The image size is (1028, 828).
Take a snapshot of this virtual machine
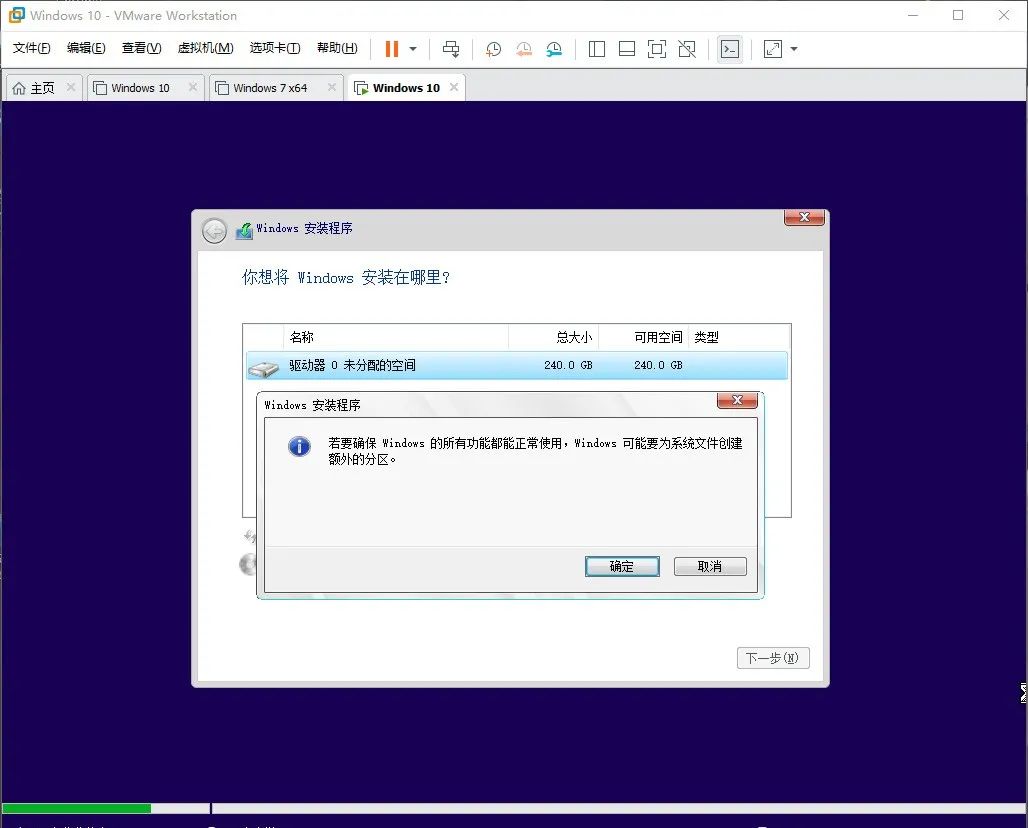coord(492,48)
